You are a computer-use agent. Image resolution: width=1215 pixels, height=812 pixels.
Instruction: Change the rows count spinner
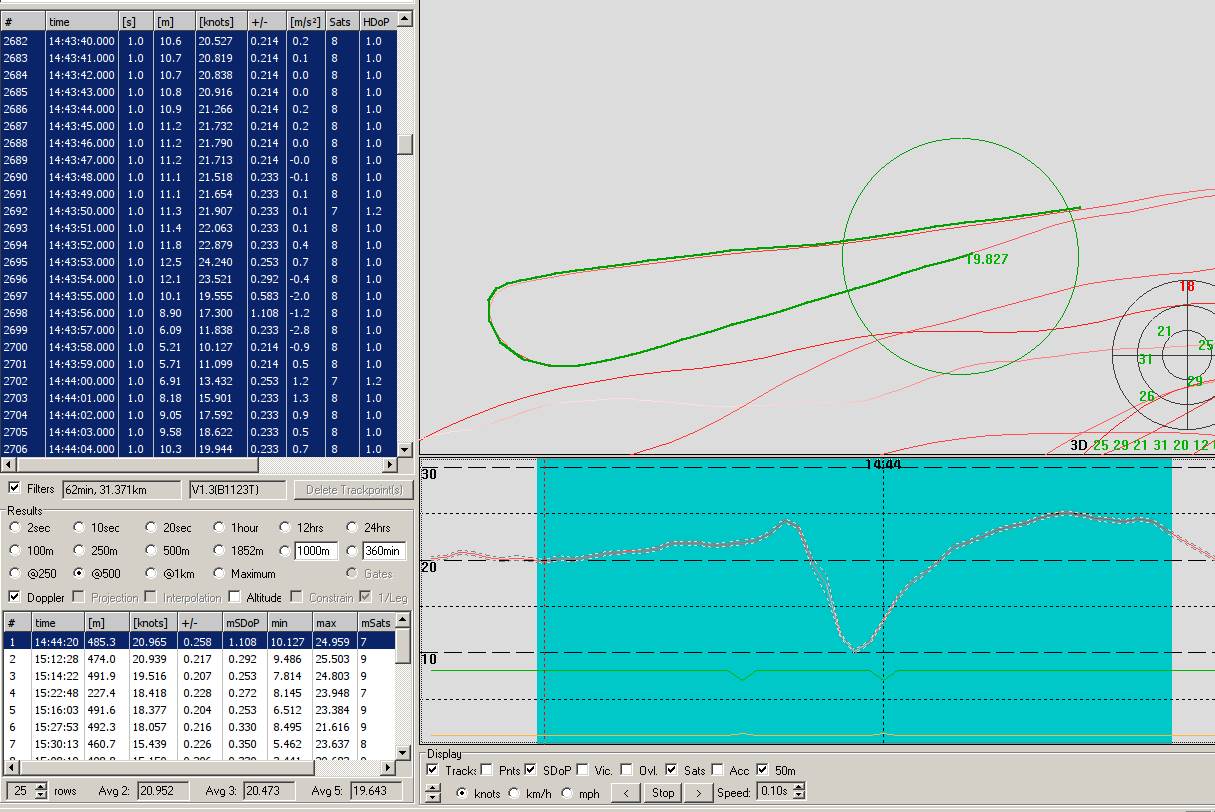tap(41, 791)
